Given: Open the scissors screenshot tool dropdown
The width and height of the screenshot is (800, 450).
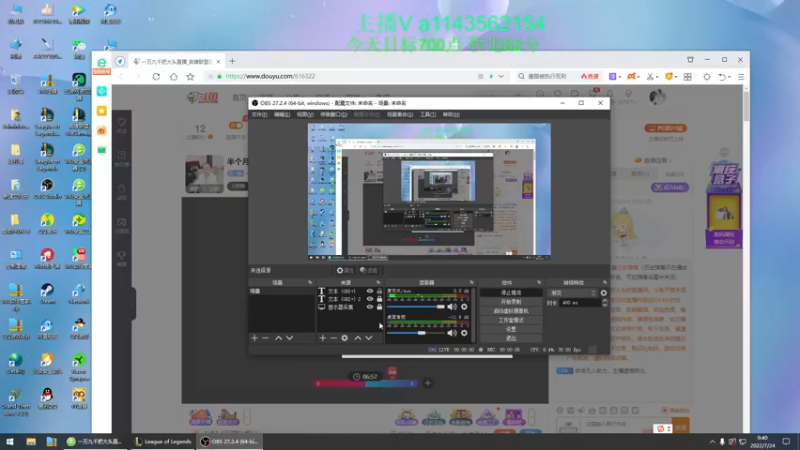Looking at the screenshot, I should pos(658,77).
